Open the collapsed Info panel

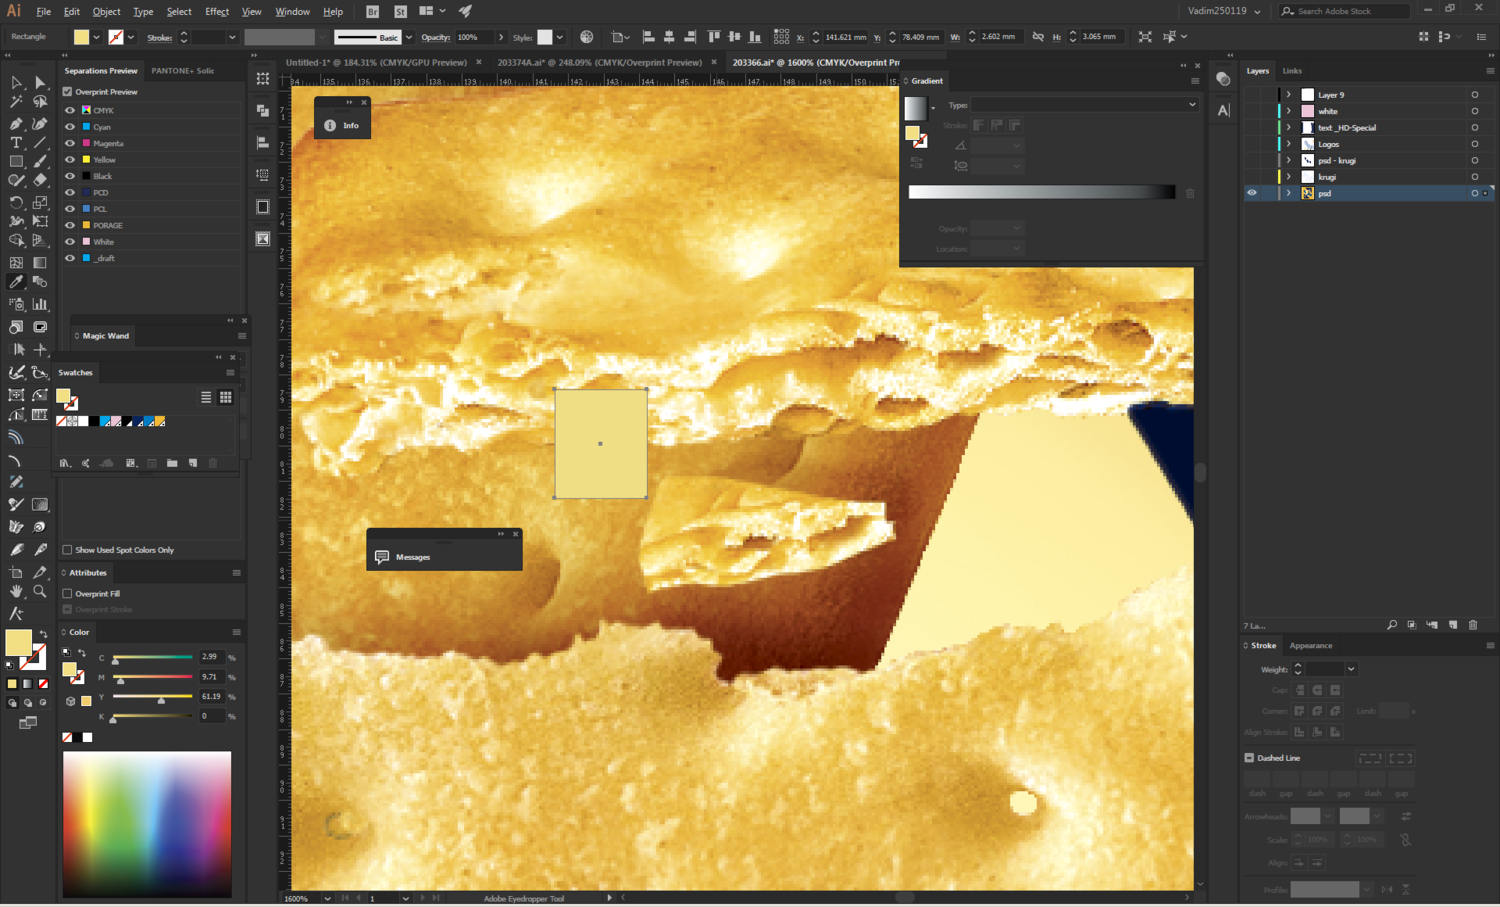tap(342, 125)
